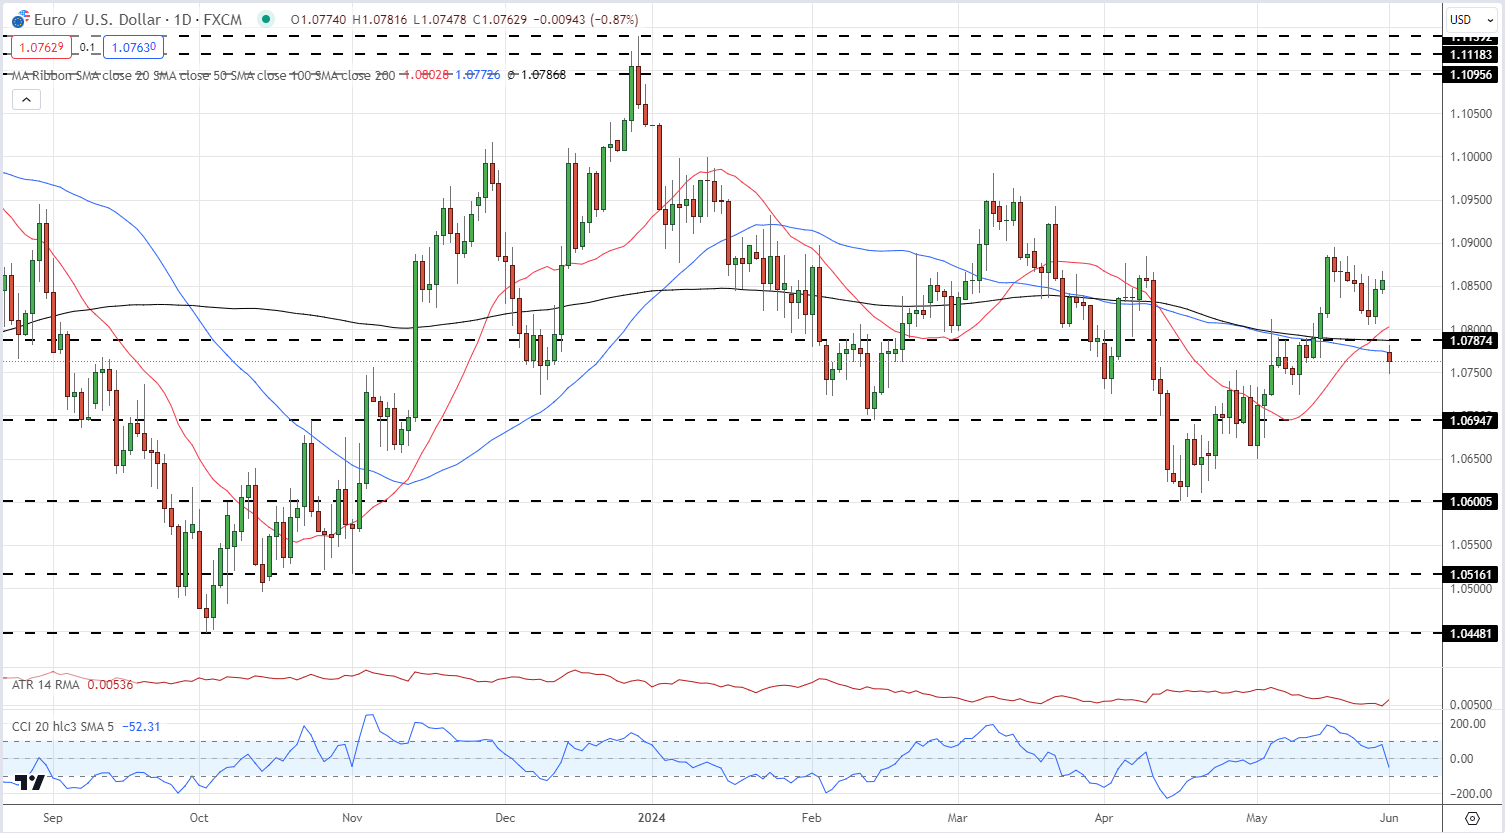The height and width of the screenshot is (833, 1505).
Task: Click the 1.05161 price line label
Action: coord(1471,575)
